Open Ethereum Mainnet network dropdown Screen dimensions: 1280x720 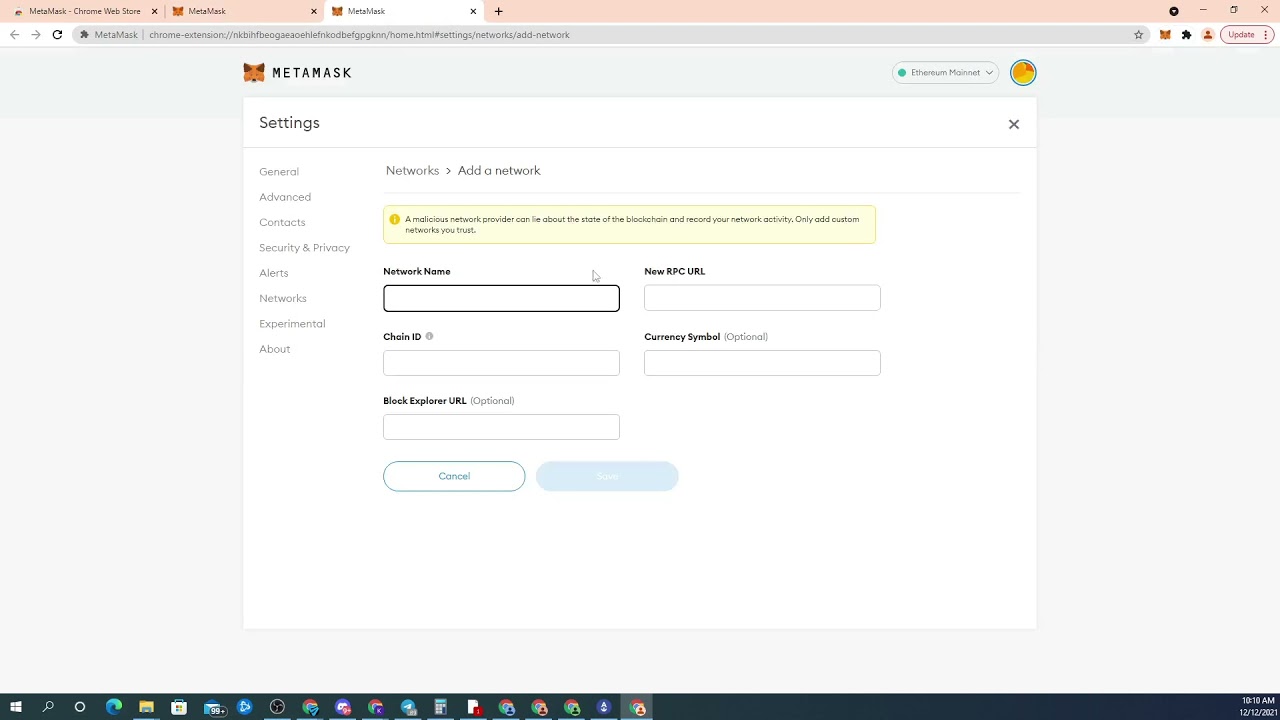pyautogui.click(x=945, y=72)
